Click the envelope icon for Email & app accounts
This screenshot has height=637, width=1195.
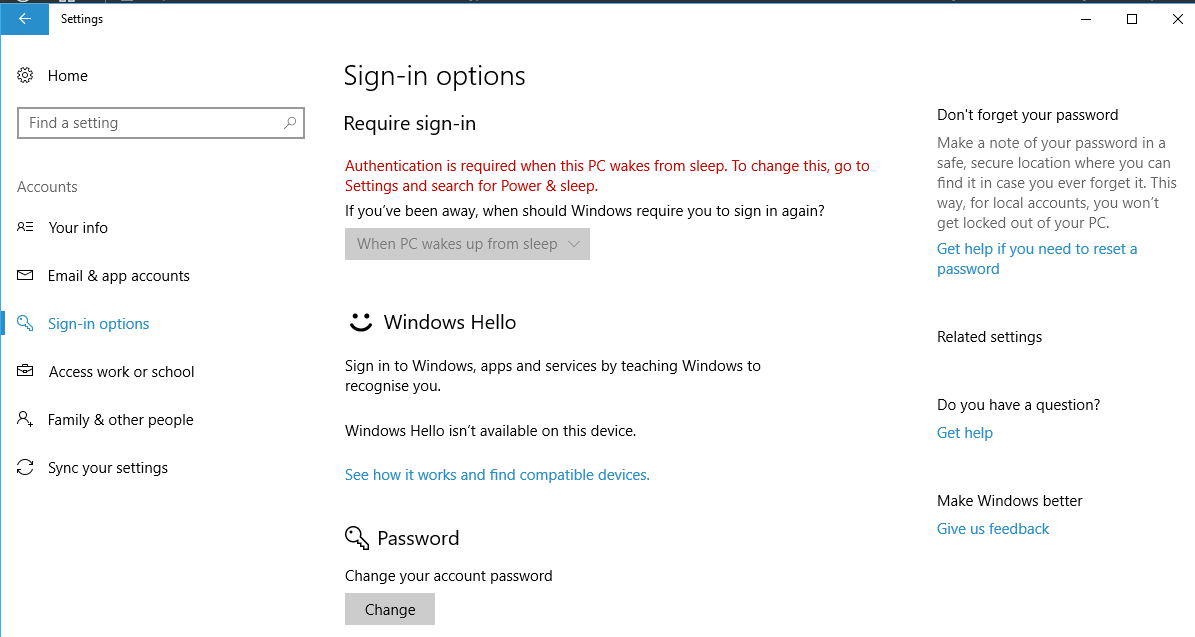pos(25,275)
